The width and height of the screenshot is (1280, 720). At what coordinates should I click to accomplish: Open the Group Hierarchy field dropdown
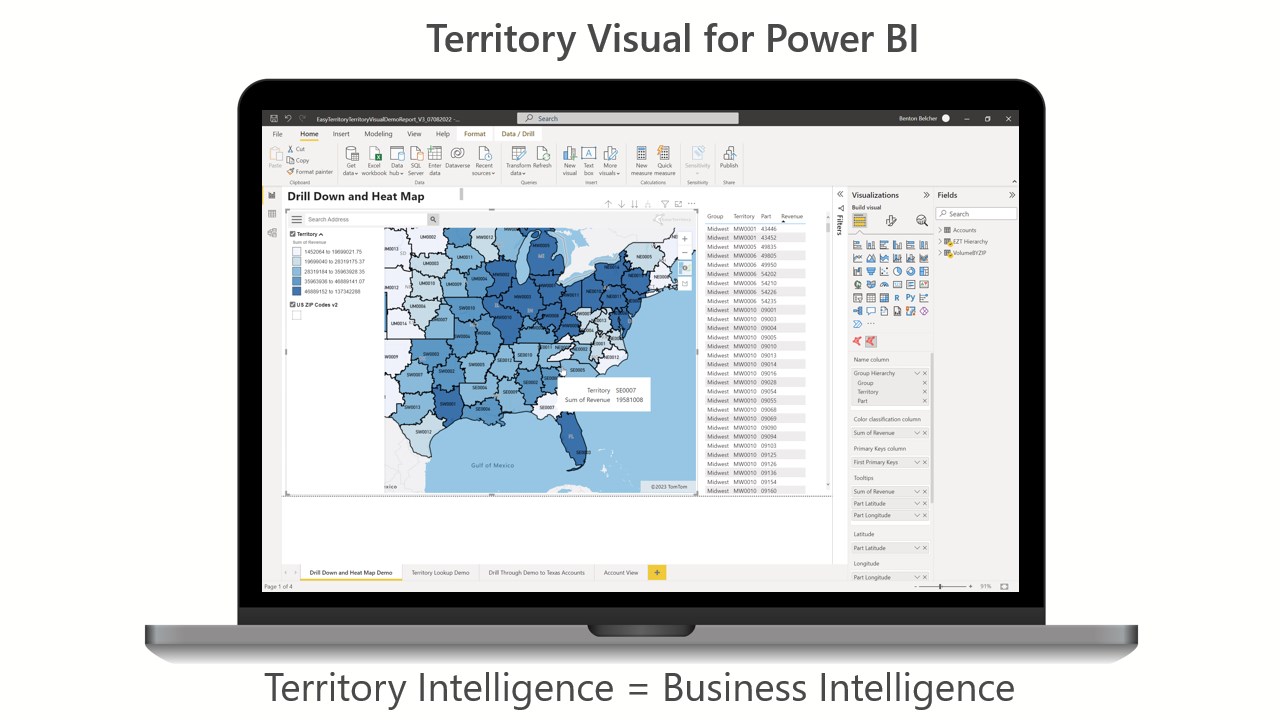coord(917,373)
